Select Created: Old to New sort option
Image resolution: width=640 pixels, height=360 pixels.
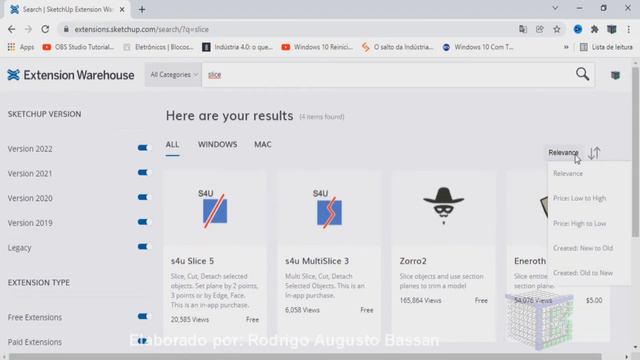pyautogui.click(x=583, y=273)
